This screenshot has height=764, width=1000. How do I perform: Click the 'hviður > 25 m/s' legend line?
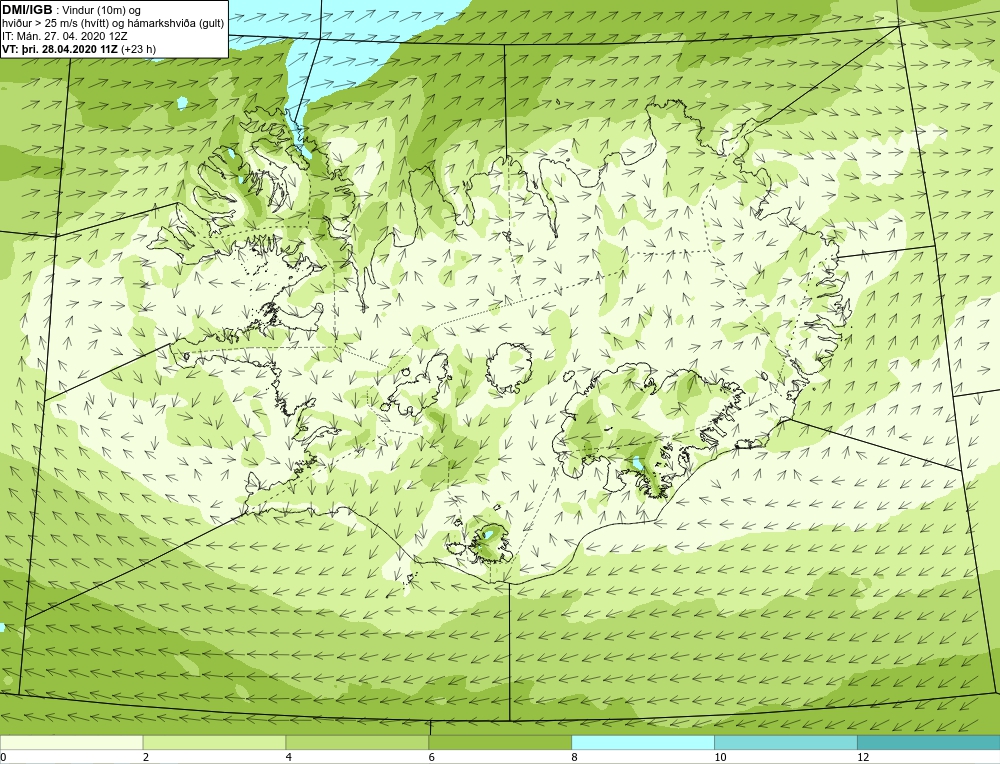tap(113, 23)
